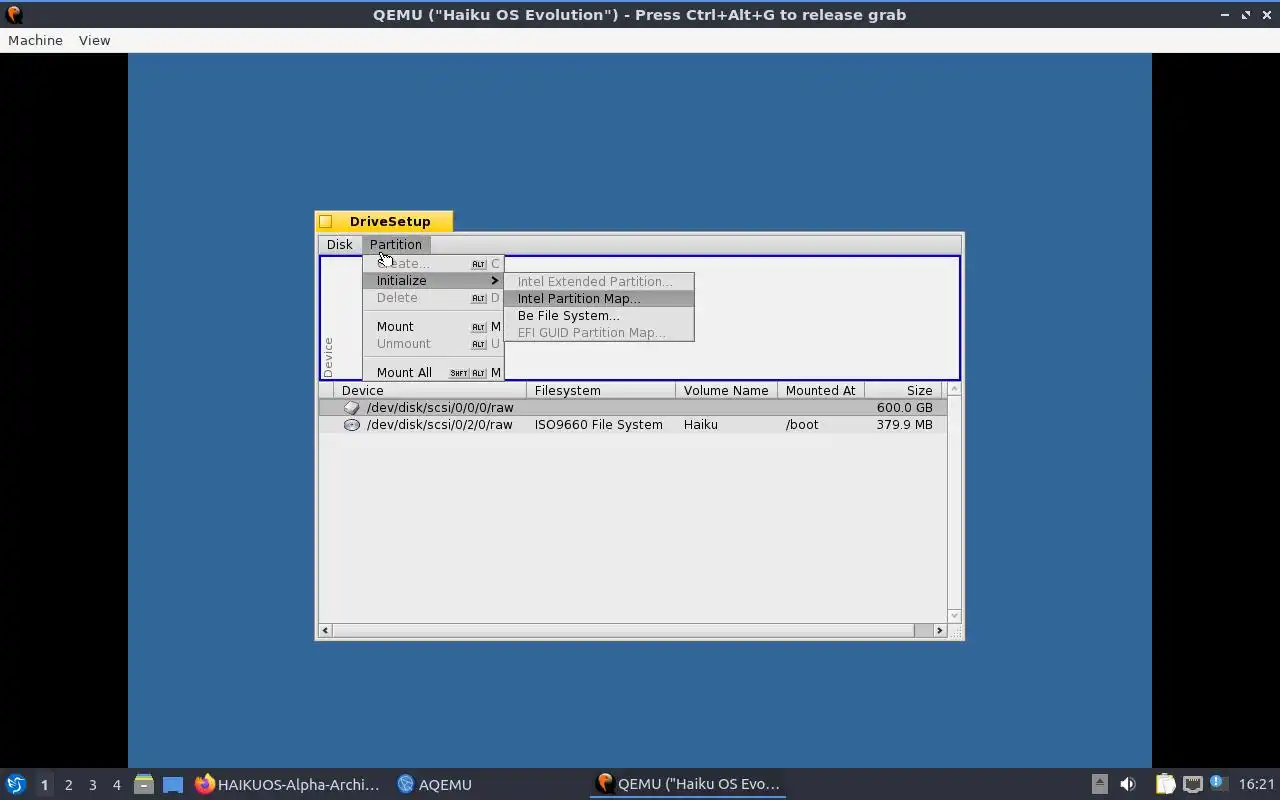Open the network tray icon
The height and width of the screenshot is (800, 1280).
coord(1192,785)
